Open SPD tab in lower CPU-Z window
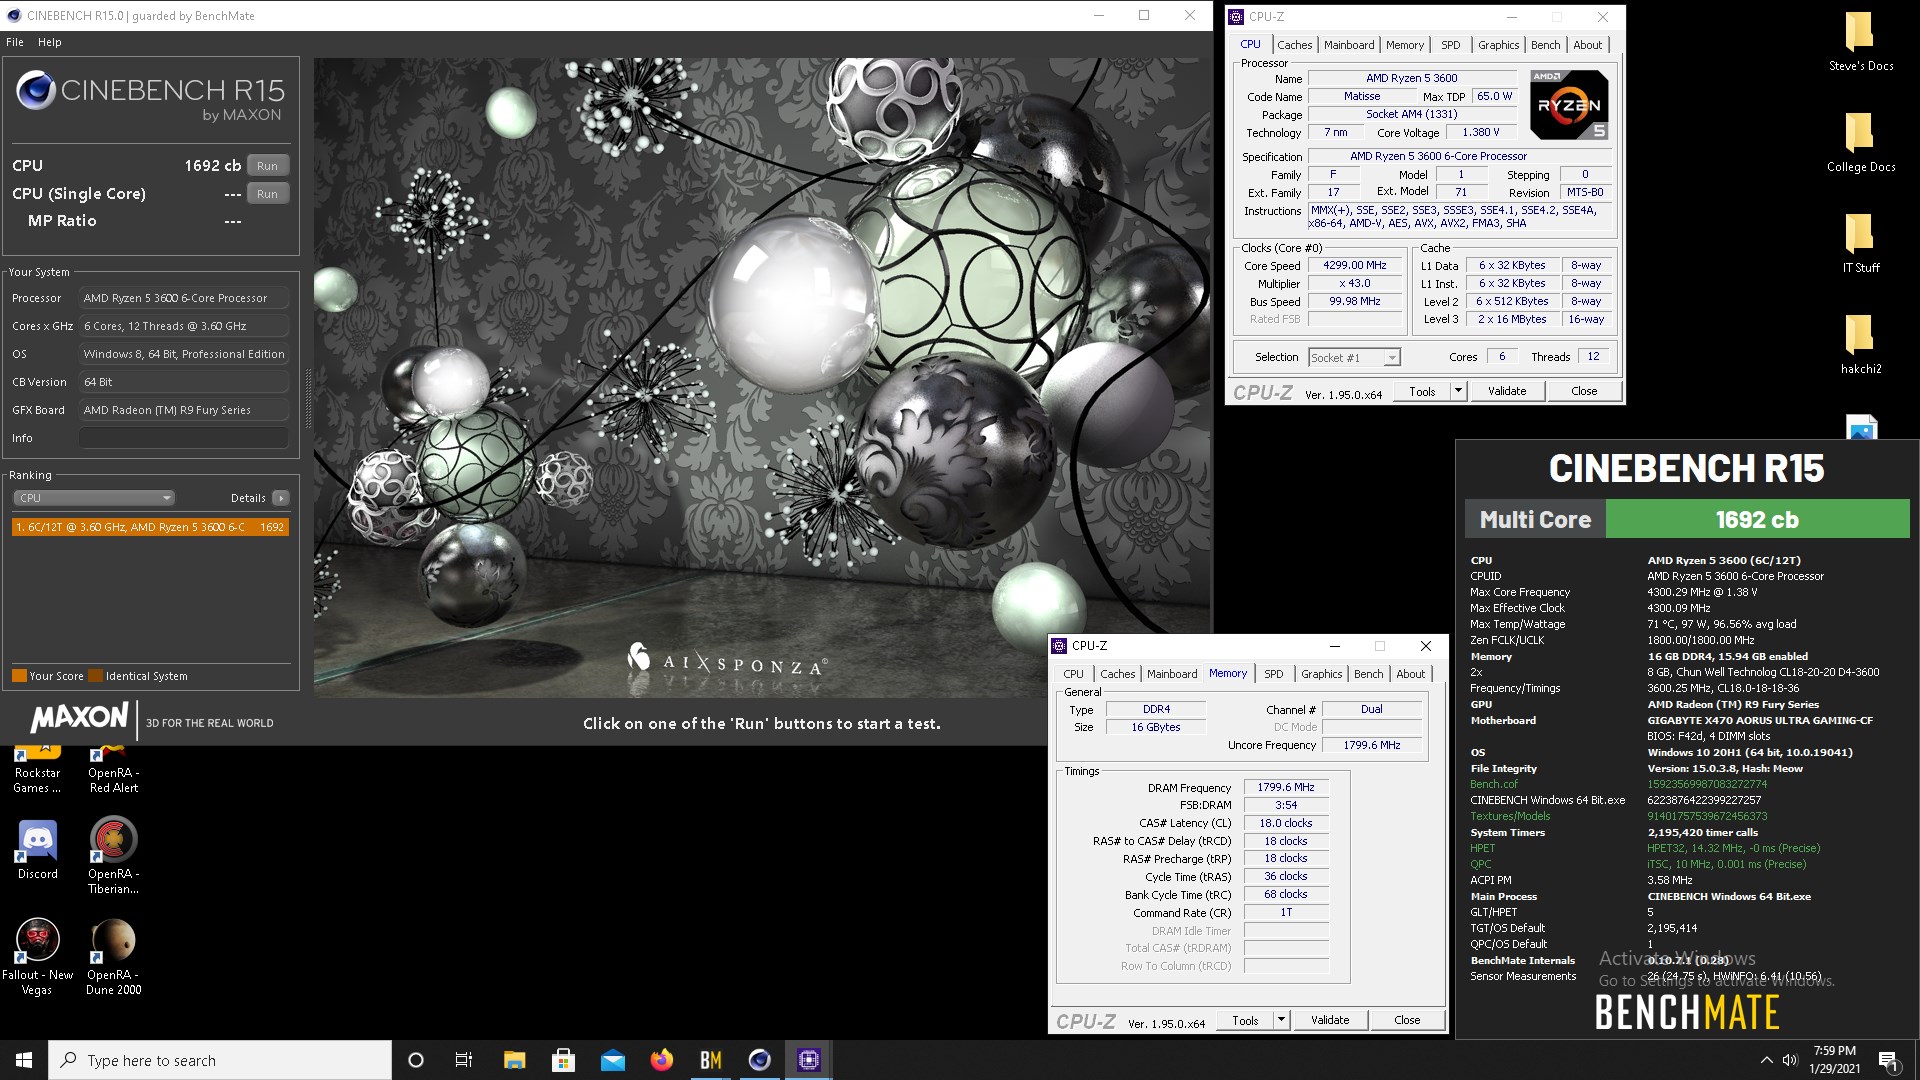1920x1080 pixels. point(1273,674)
